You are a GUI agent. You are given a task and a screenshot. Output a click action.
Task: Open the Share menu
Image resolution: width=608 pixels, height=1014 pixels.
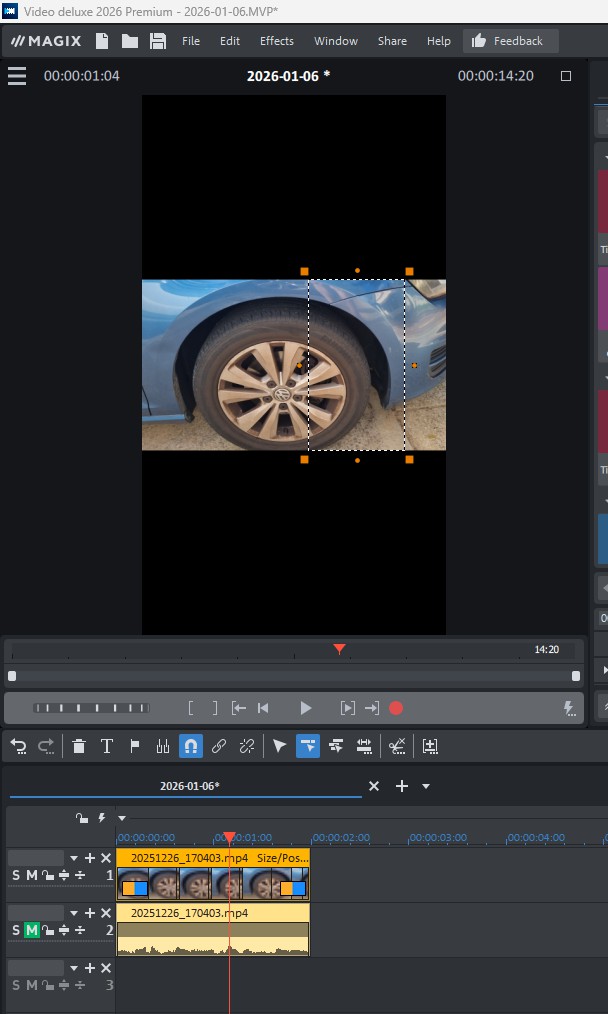coord(392,41)
